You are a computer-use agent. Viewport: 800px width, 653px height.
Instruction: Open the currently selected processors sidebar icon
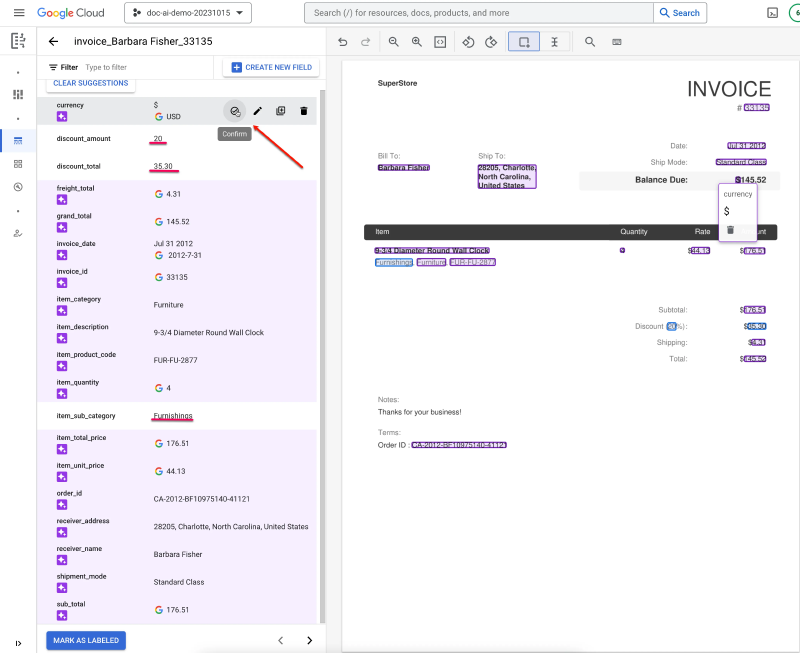(x=18, y=141)
